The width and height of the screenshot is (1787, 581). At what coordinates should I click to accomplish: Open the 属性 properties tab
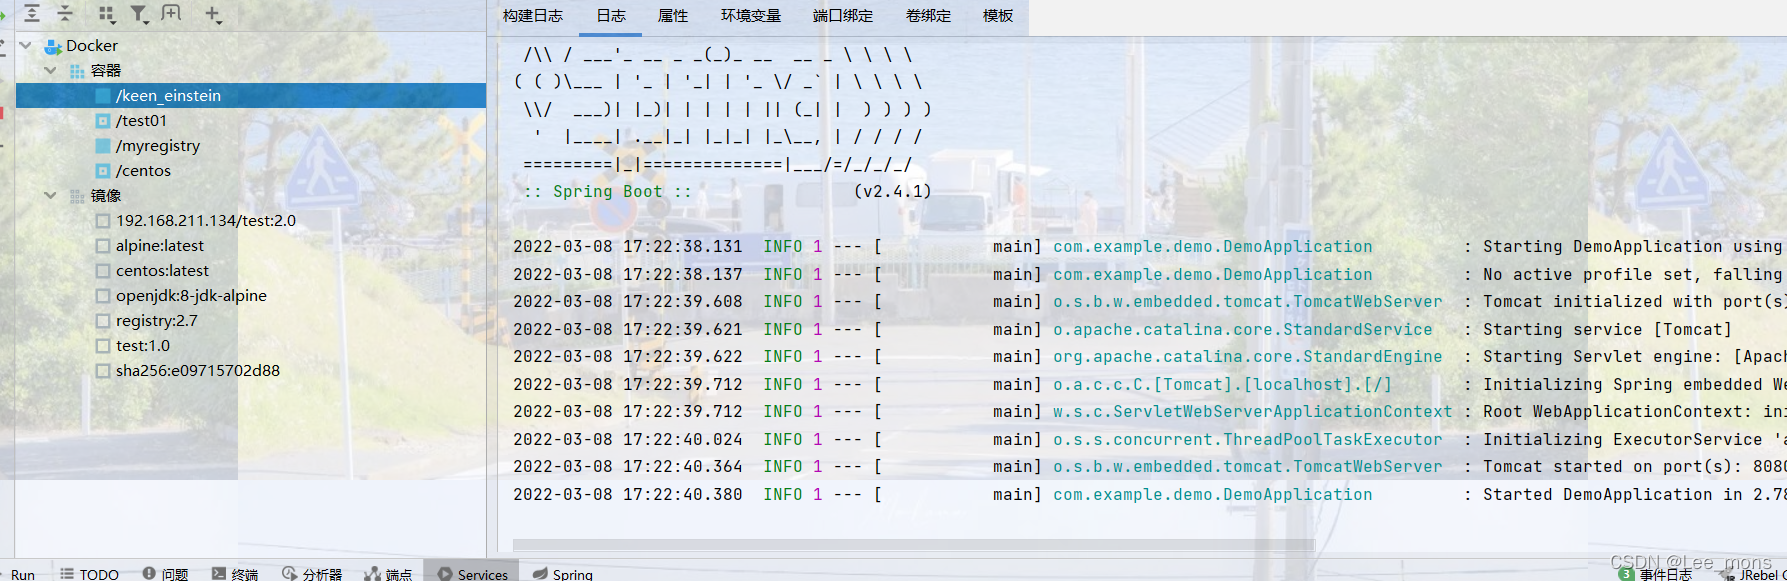point(673,16)
